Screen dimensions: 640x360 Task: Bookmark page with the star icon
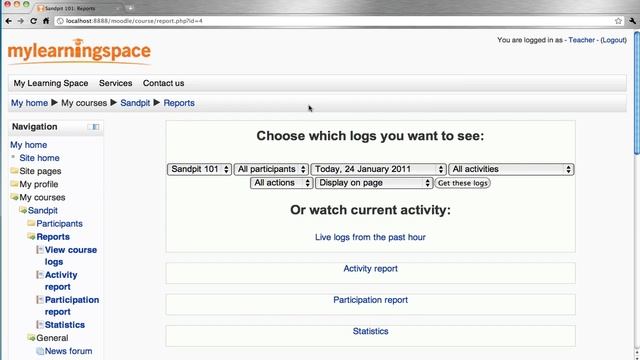(618, 21)
